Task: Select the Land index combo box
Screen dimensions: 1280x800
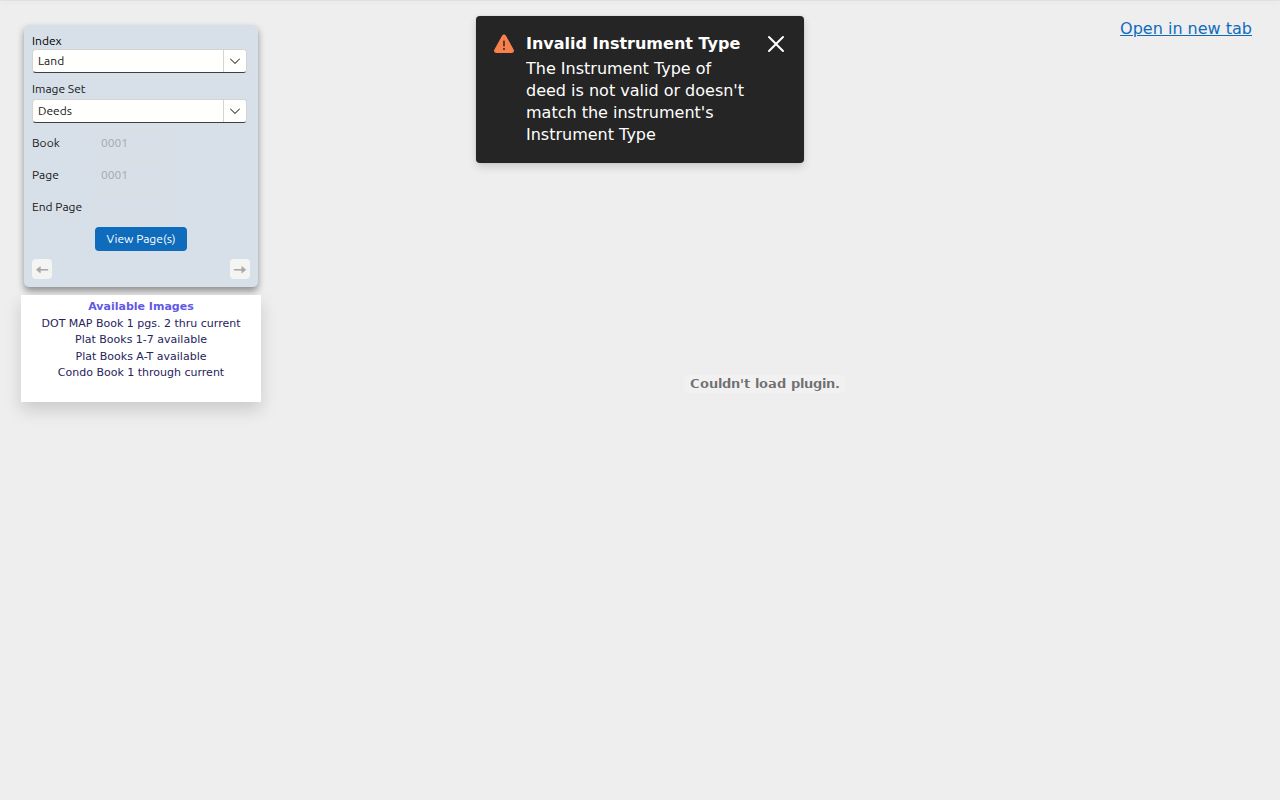Action: (x=139, y=61)
